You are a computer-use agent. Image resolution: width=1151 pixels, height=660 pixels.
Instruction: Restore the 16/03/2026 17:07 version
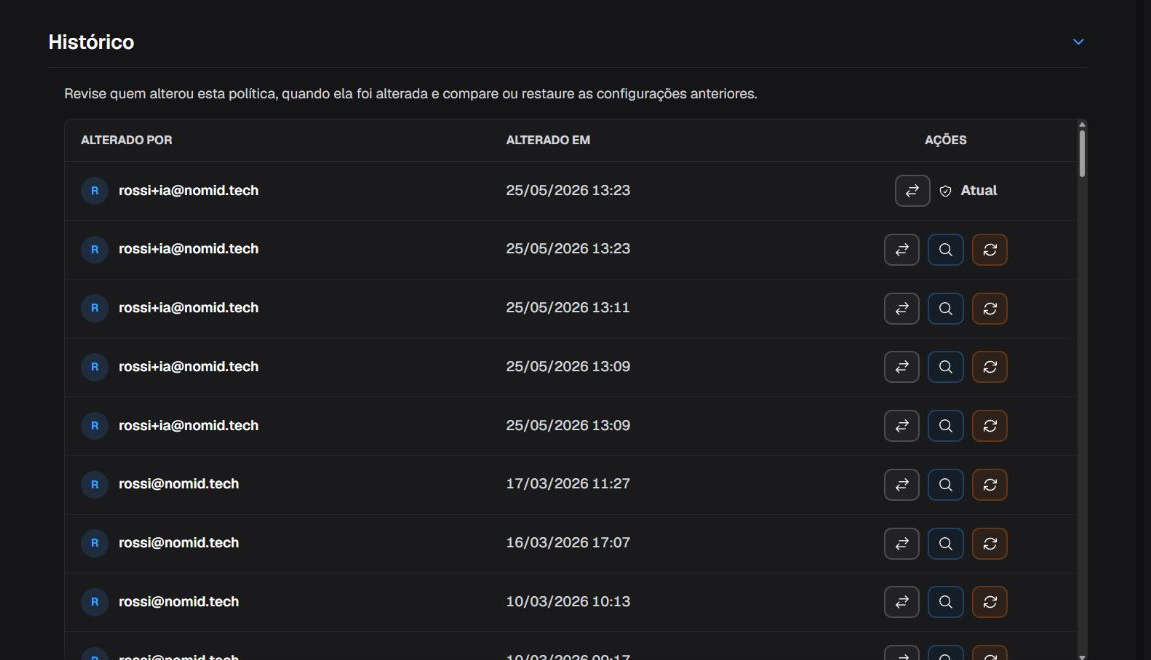tap(990, 543)
